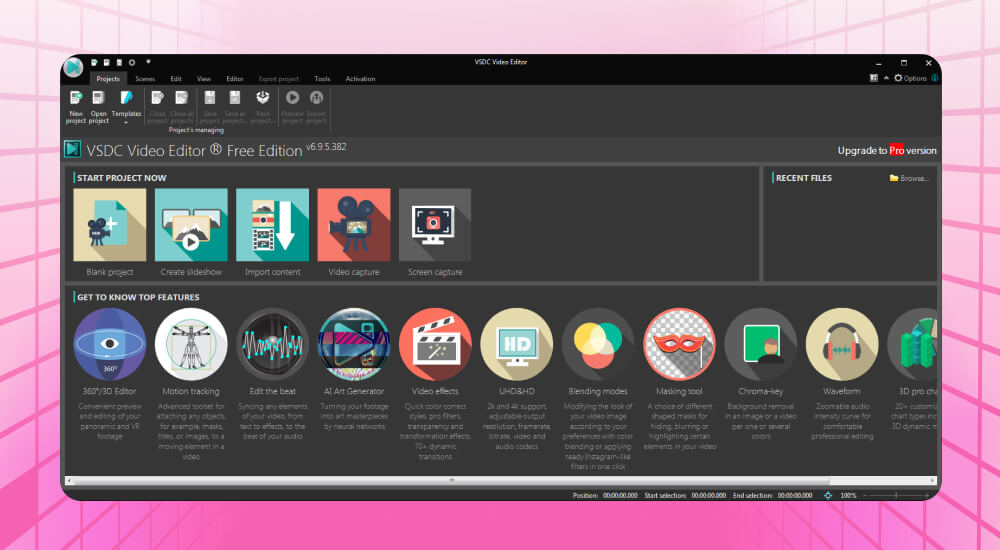Collapse the ribbon with the up arrow
This screenshot has height=550, width=1000.
click(x=886, y=78)
